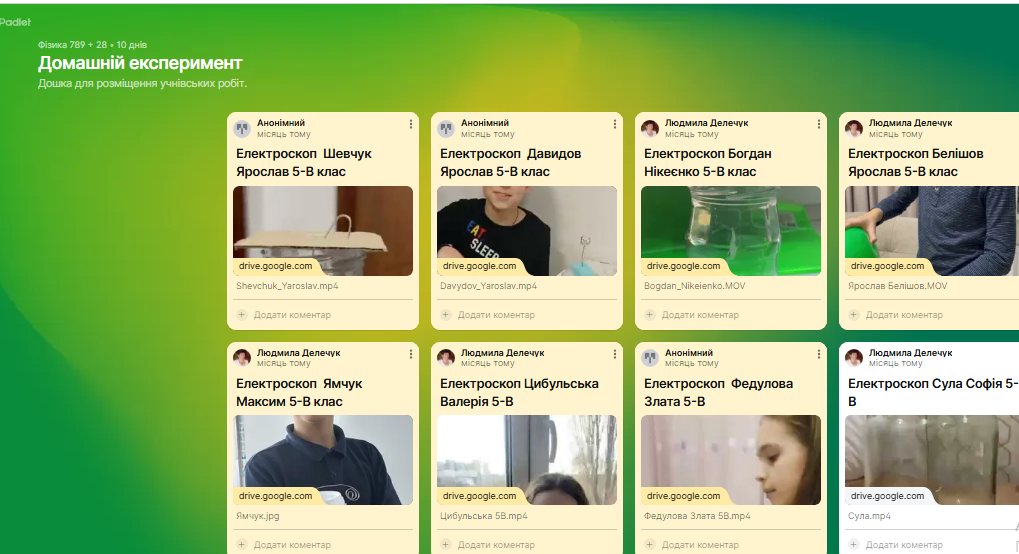Open three-dot menu on Федулова Злата post

pos(819,354)
